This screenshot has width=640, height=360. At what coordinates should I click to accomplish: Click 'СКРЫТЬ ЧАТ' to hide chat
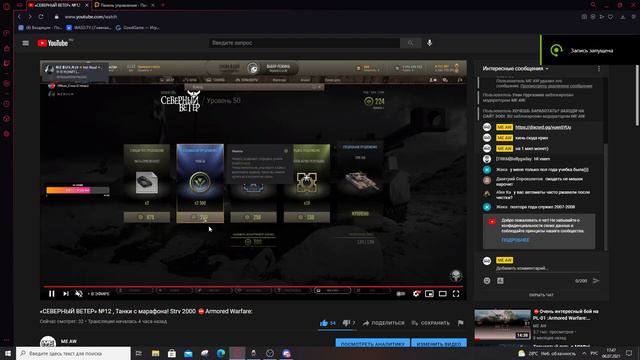click(541, 295)
